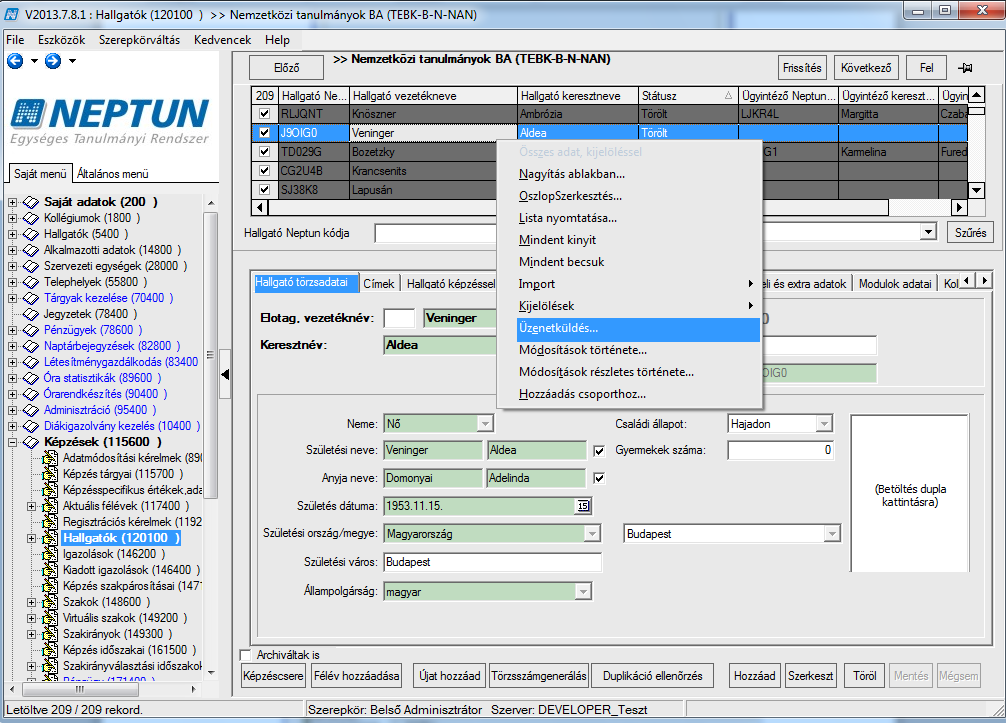Open the Születési ország dropdown showing Magyarország
The width and height of the screenshot is (1006, 723).
(x=592, y=534)
